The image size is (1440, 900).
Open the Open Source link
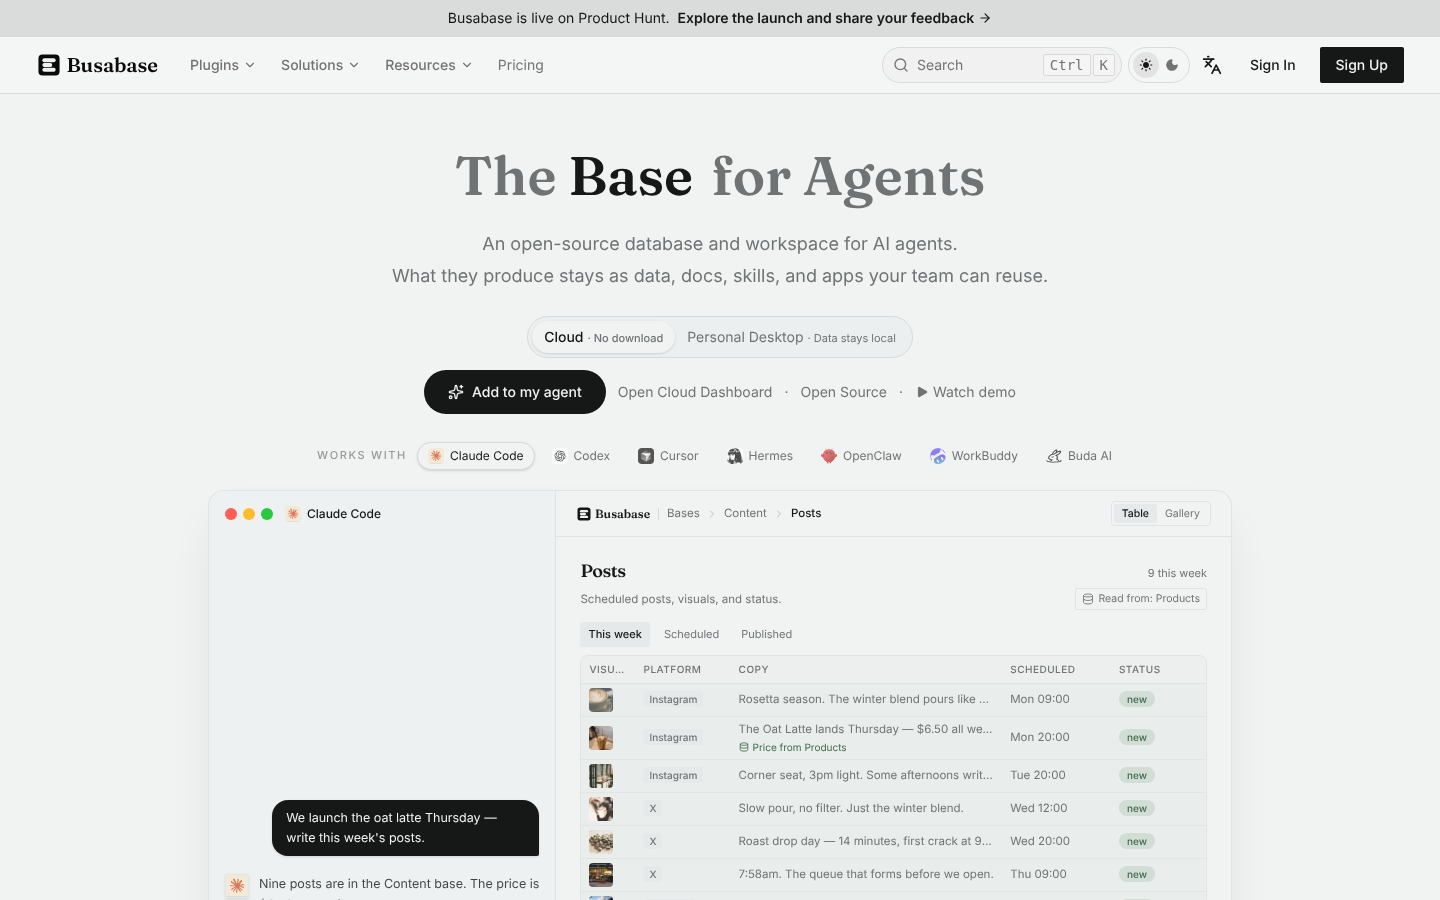tap(843, 392)
